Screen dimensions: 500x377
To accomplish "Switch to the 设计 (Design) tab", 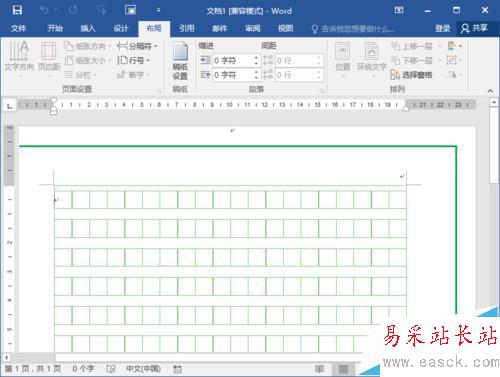I will click(121, 28).
